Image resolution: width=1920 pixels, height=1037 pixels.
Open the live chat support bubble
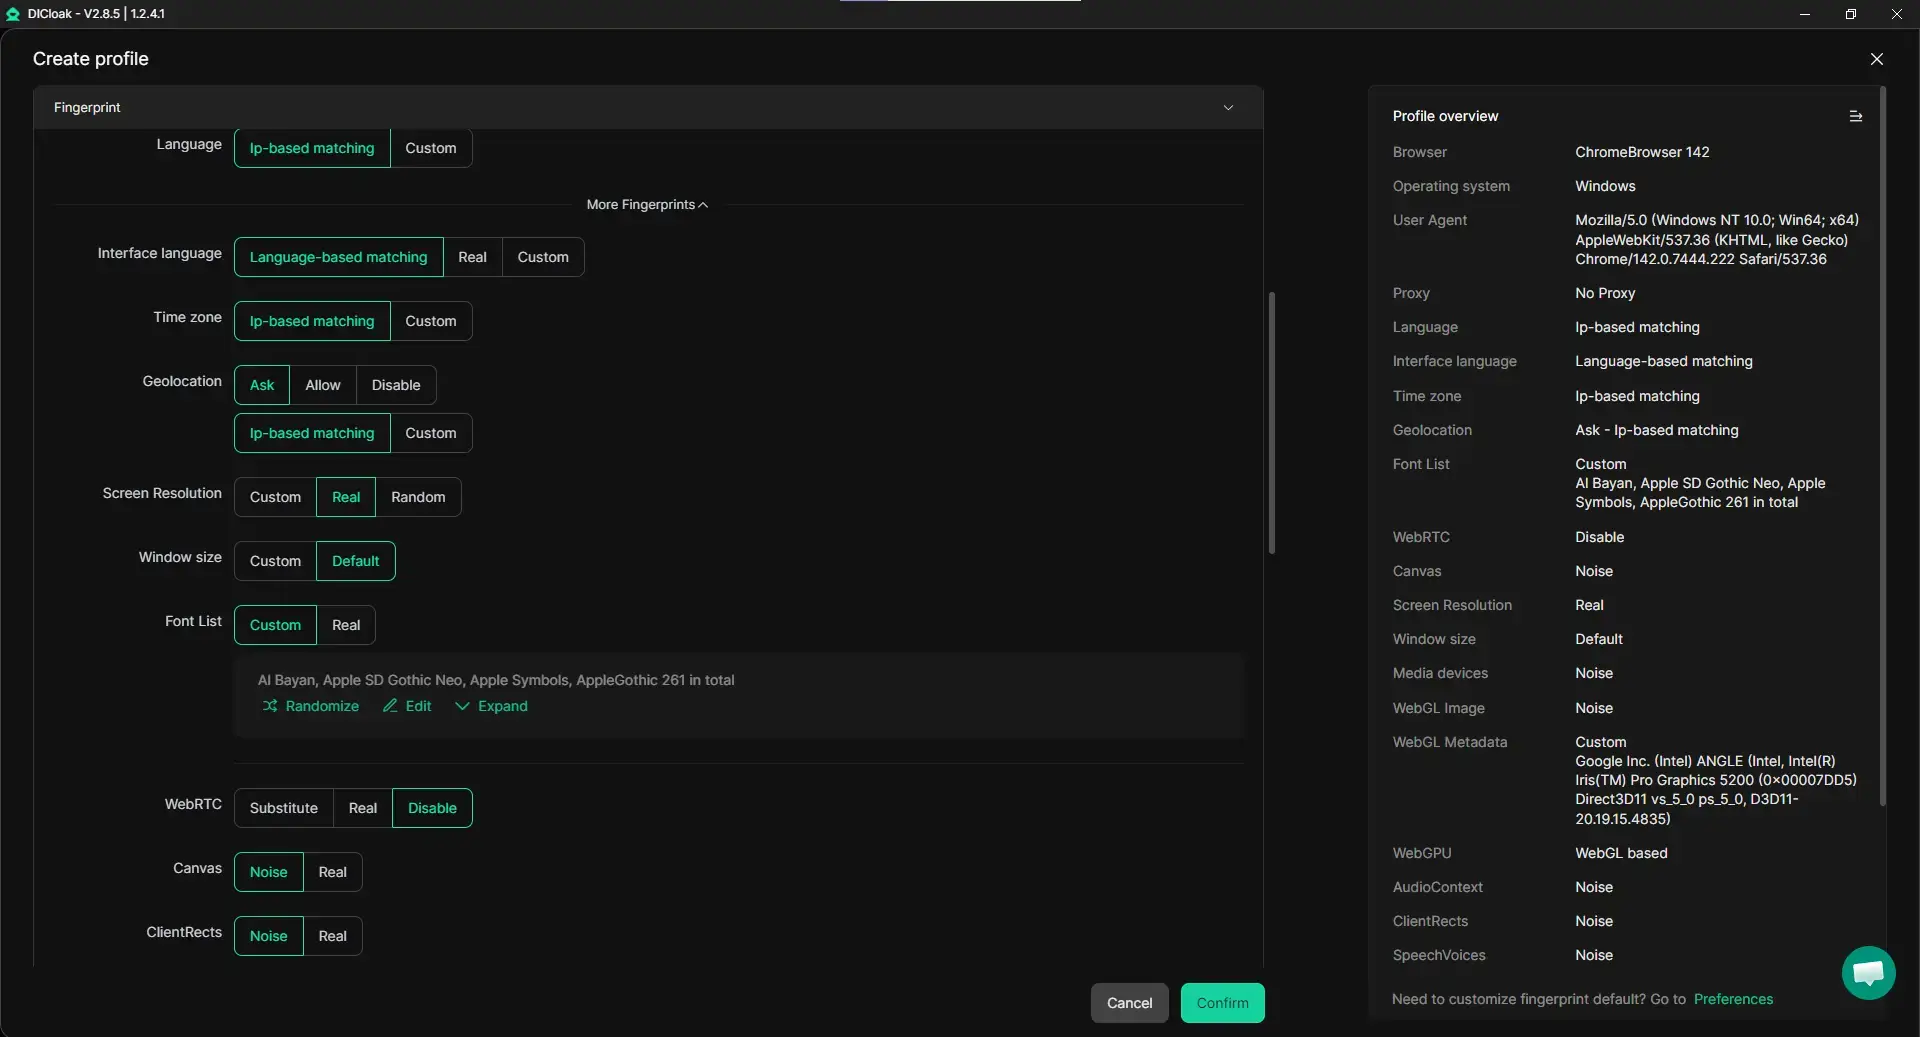pyautogui.click(x=1868, y=972)
